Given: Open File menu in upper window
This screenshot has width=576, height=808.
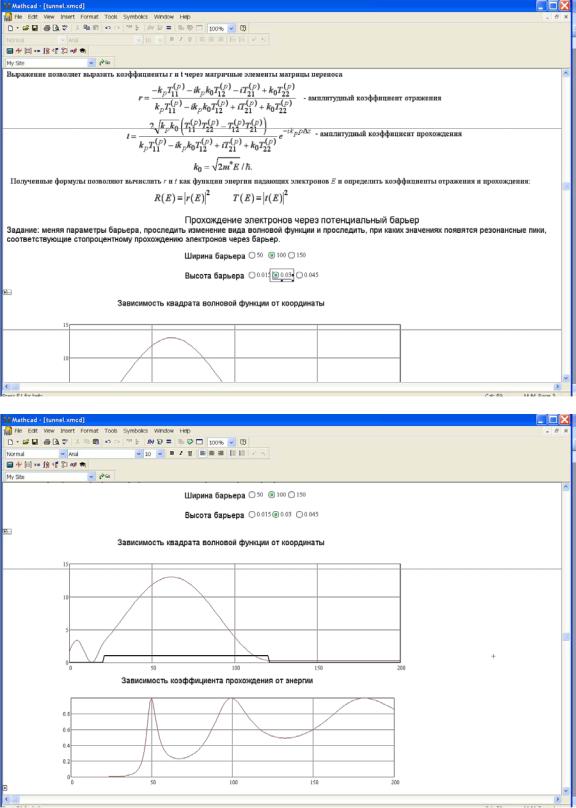Looking at the screenshot, I should 18,16.
